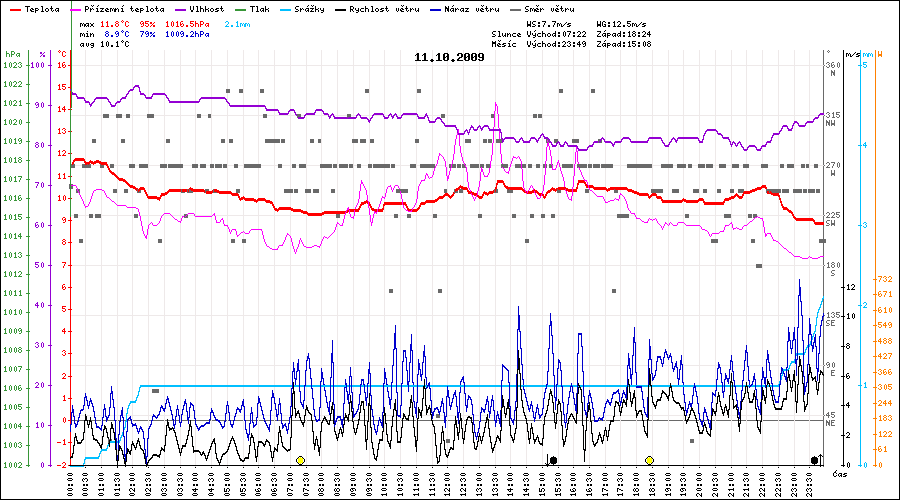Click the max temperature value 11.8°C
This screenshot has height=500, width=900.
(116, 22)
